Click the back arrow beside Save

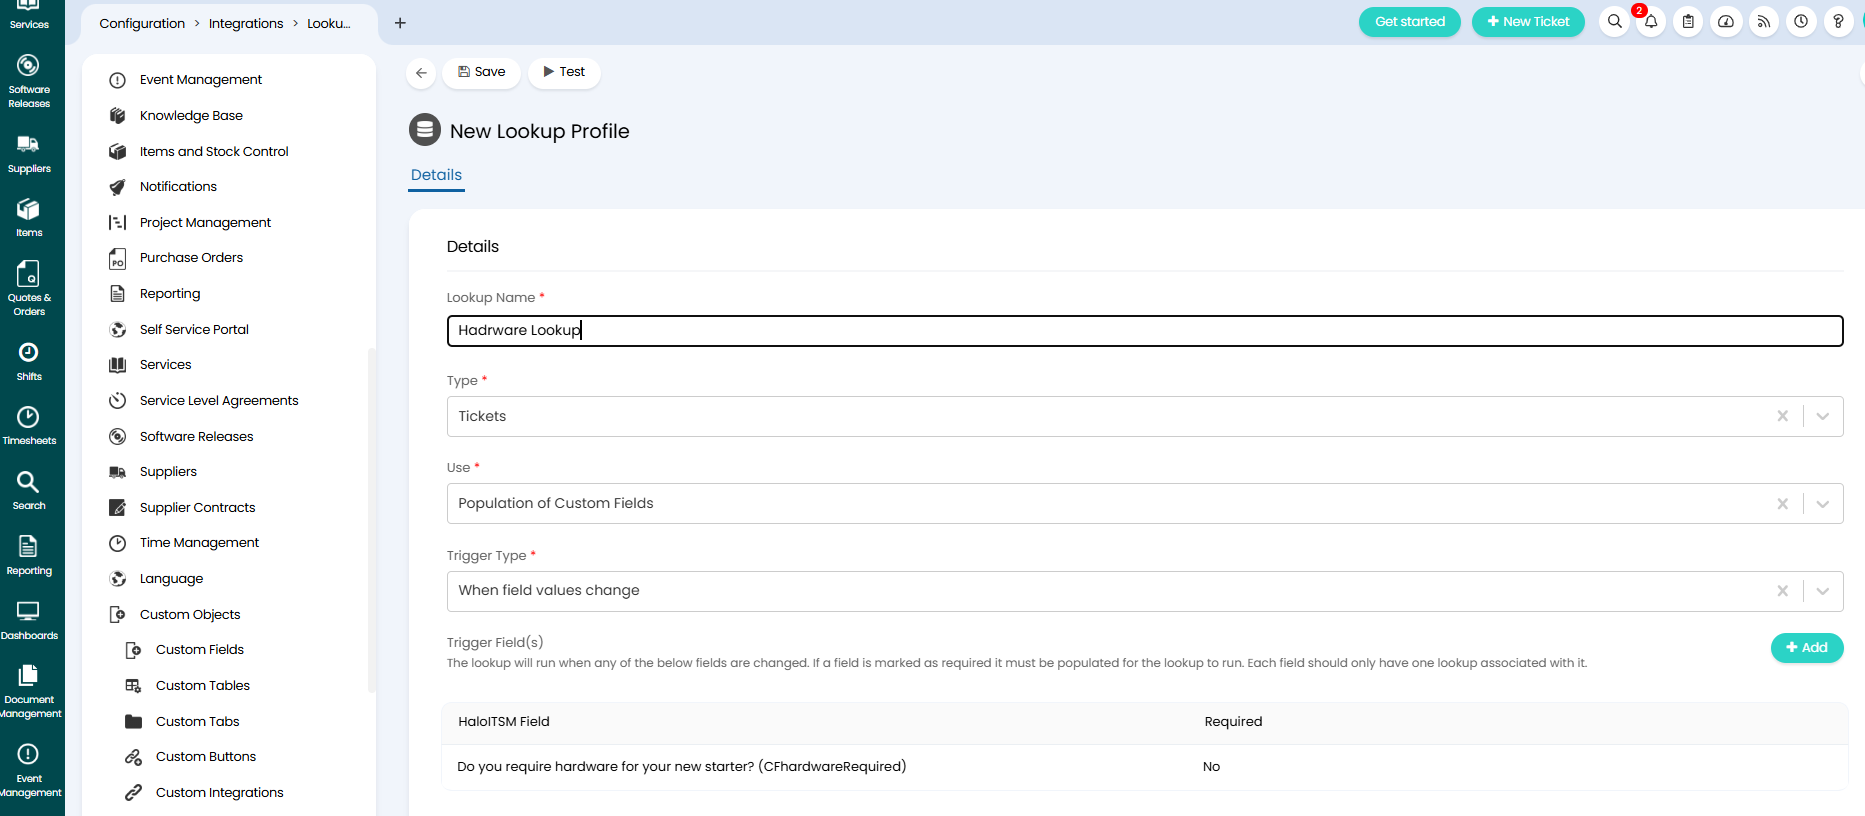[x=421, y=72]
